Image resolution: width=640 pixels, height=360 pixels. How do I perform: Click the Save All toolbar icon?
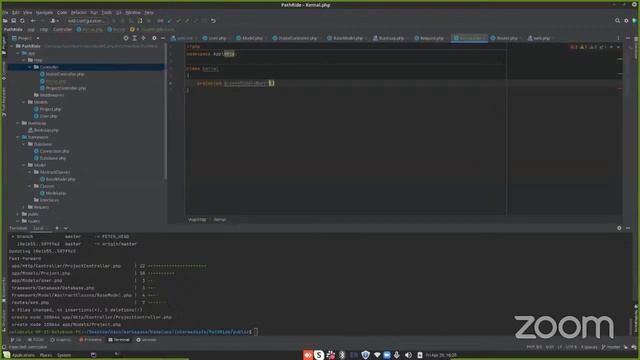[13, 20]
